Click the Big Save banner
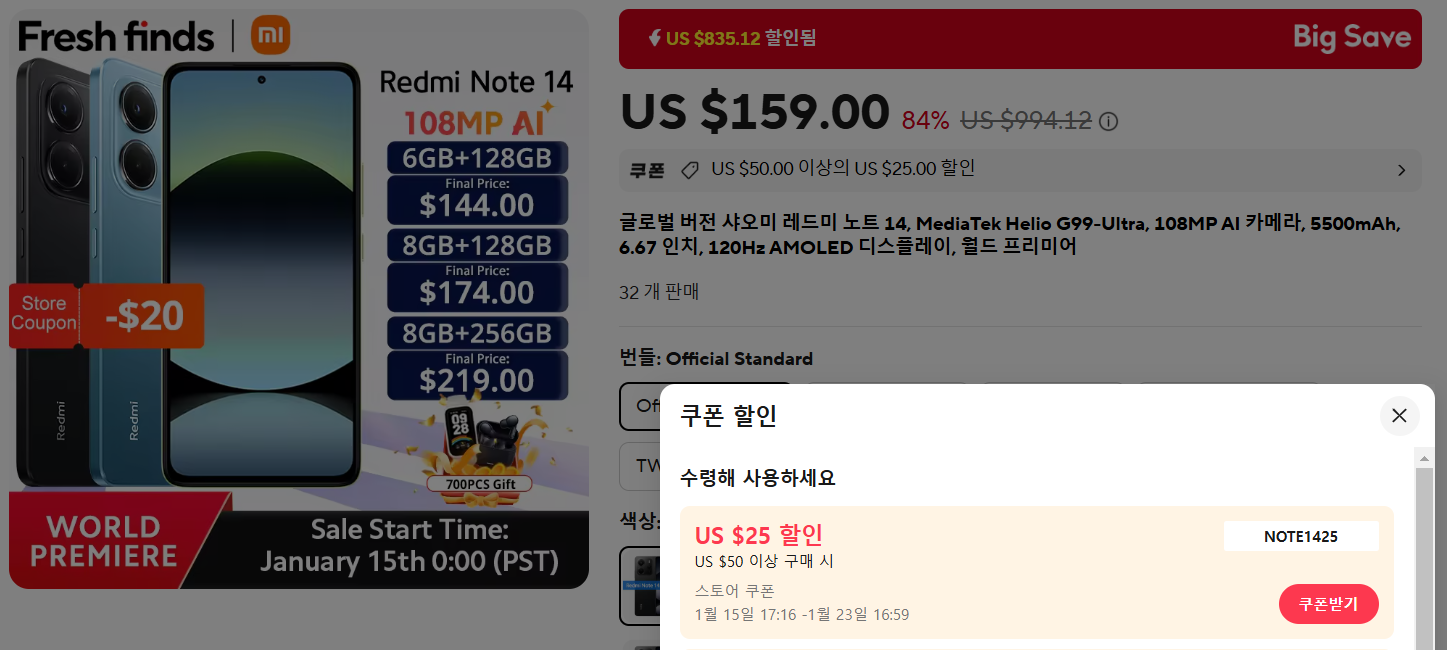 (x=1020, y=39)
